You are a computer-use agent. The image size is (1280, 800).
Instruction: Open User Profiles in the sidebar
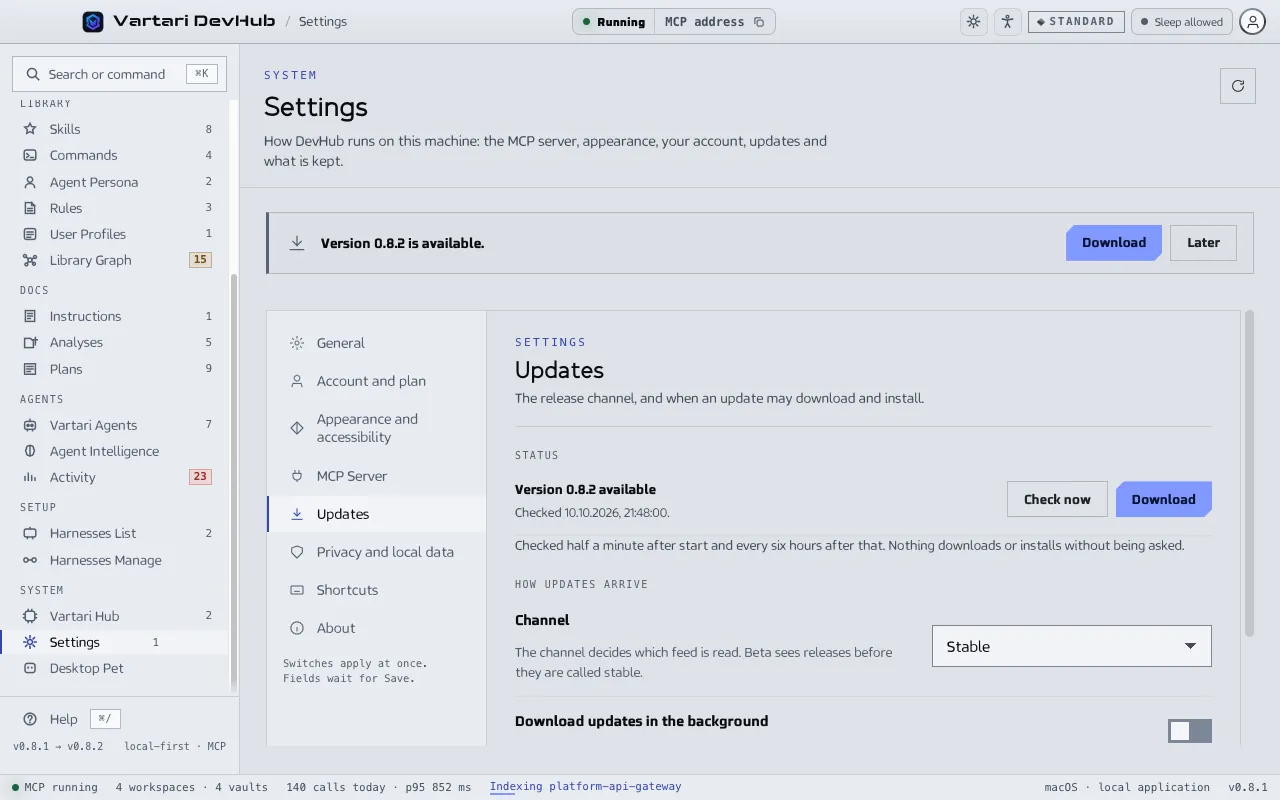[x=115, y=234]
